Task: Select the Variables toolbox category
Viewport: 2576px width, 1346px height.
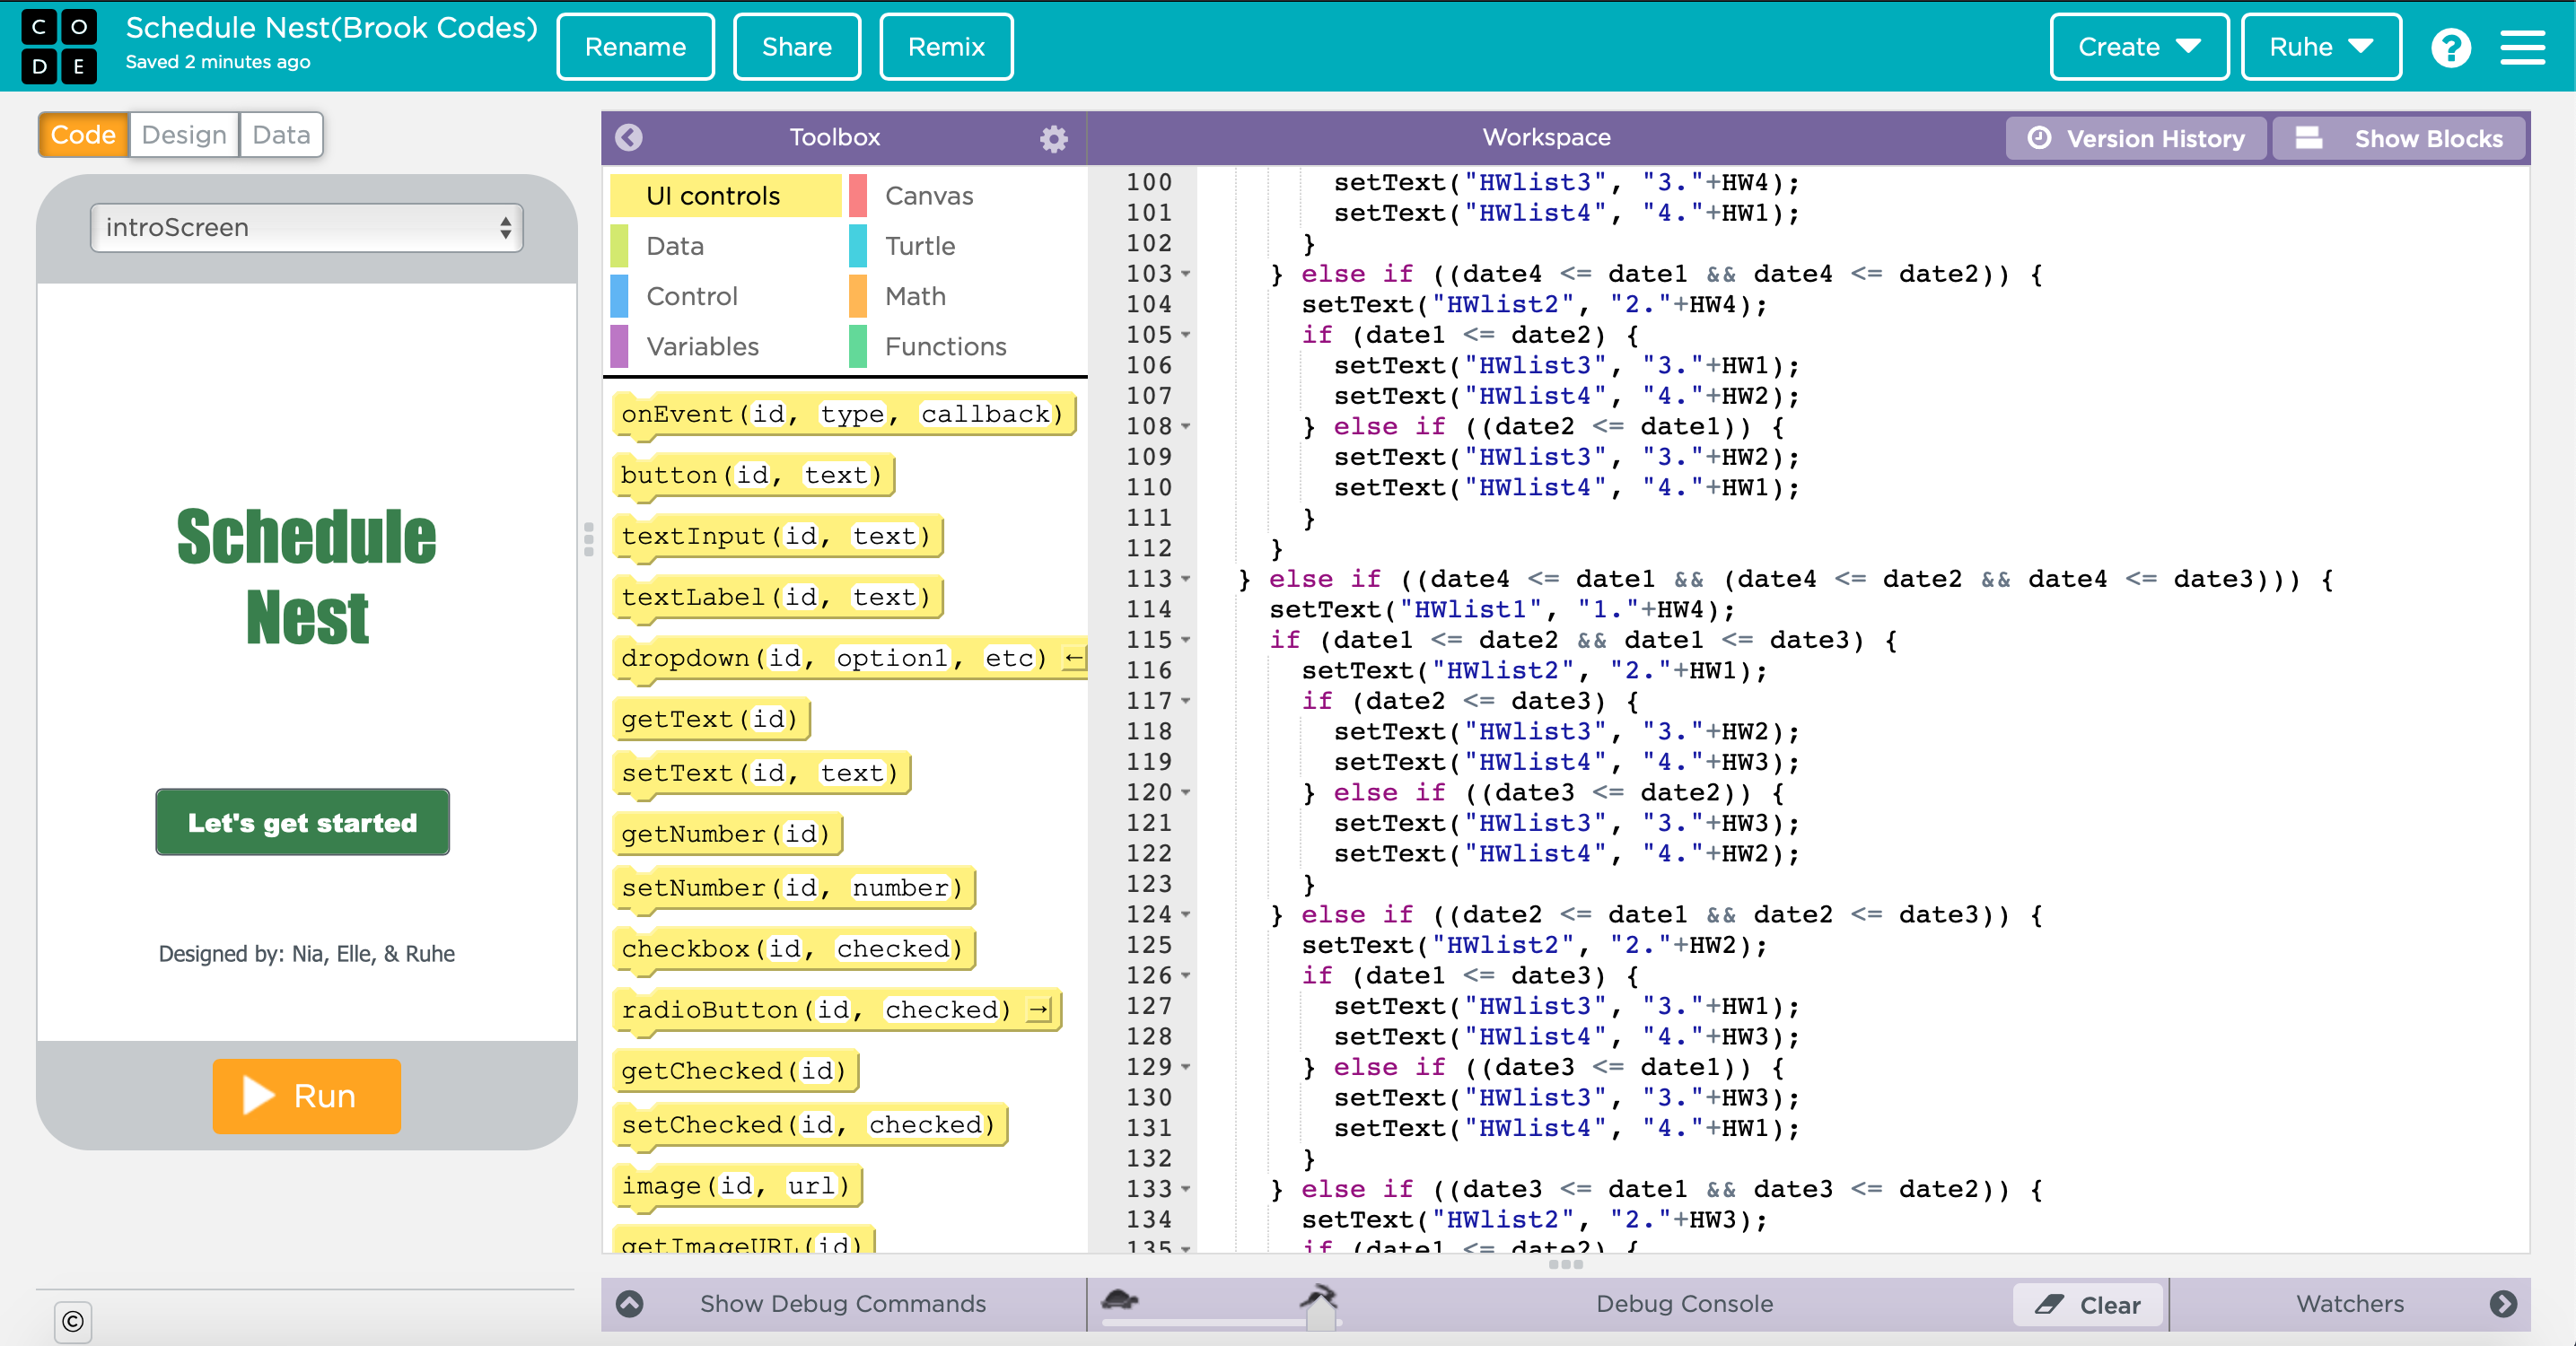Action: pyautogui.click(x=702, y=346)
